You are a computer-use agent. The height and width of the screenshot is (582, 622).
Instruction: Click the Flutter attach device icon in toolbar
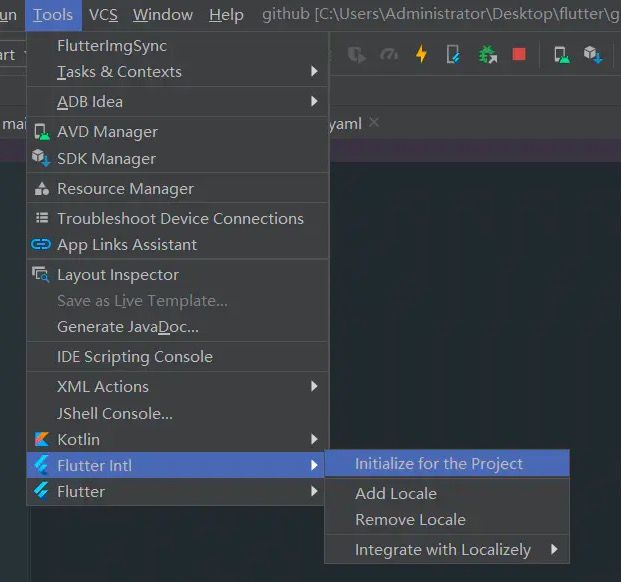pos(453,54)
